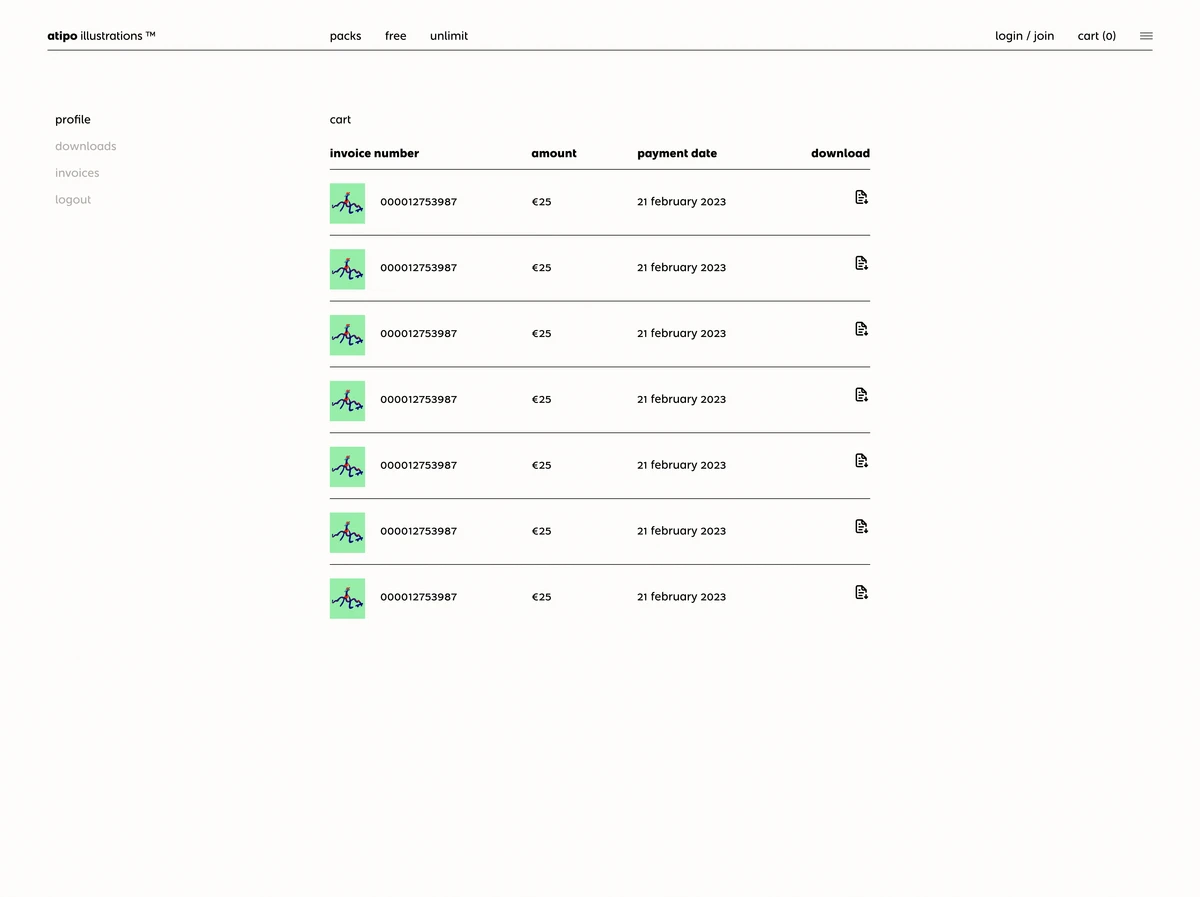Open the cart showing zero items
Screen dimensions: 1200x897
[1096, 35]
